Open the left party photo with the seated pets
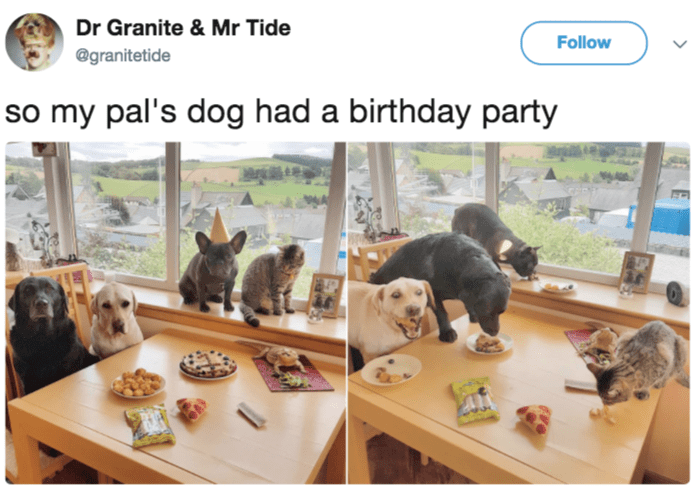 click(176, 313)
